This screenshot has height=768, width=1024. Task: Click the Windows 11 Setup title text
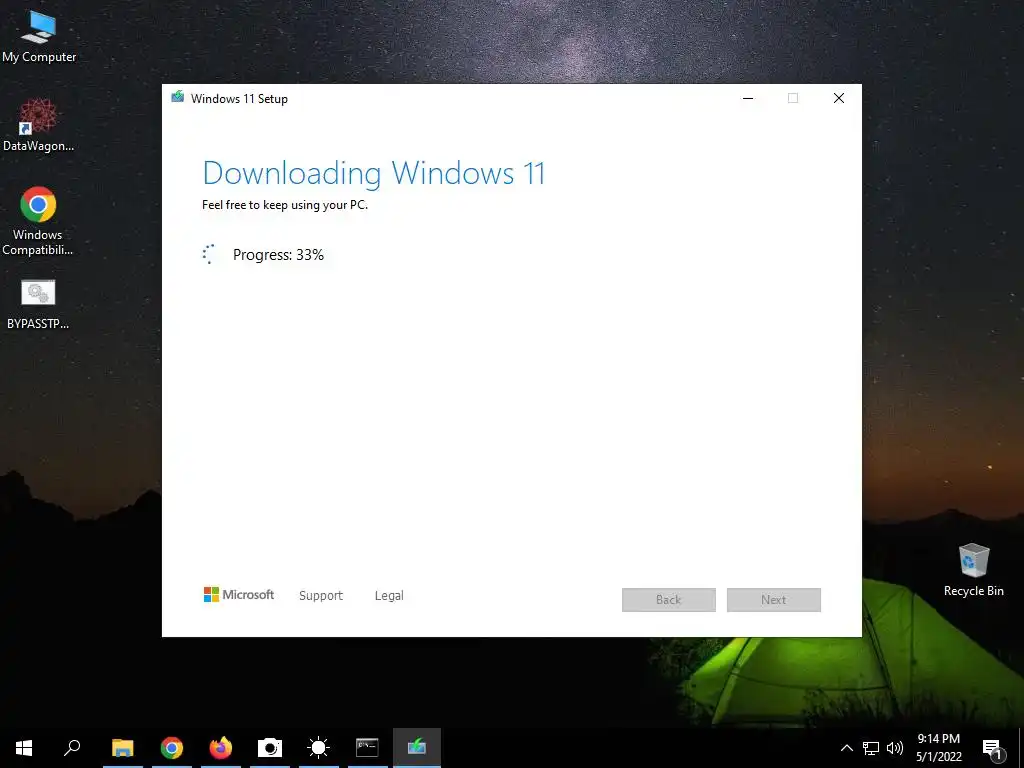[239, 99]
